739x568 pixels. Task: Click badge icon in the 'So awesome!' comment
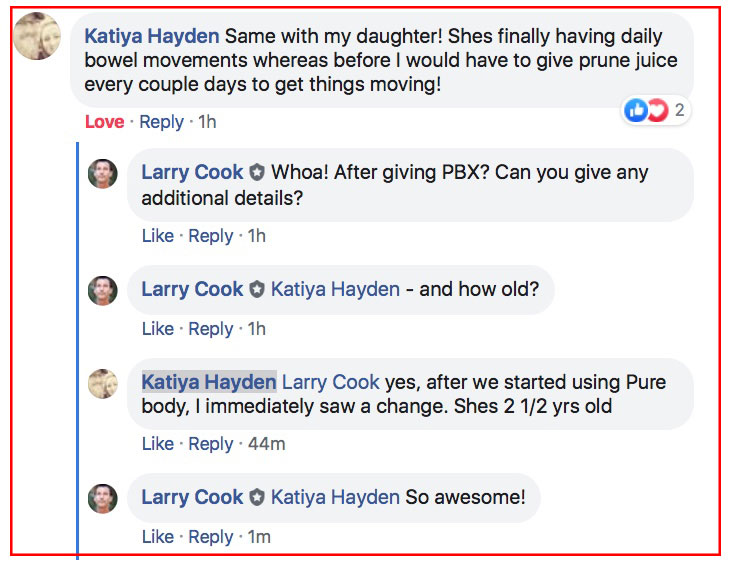point(257,498)
